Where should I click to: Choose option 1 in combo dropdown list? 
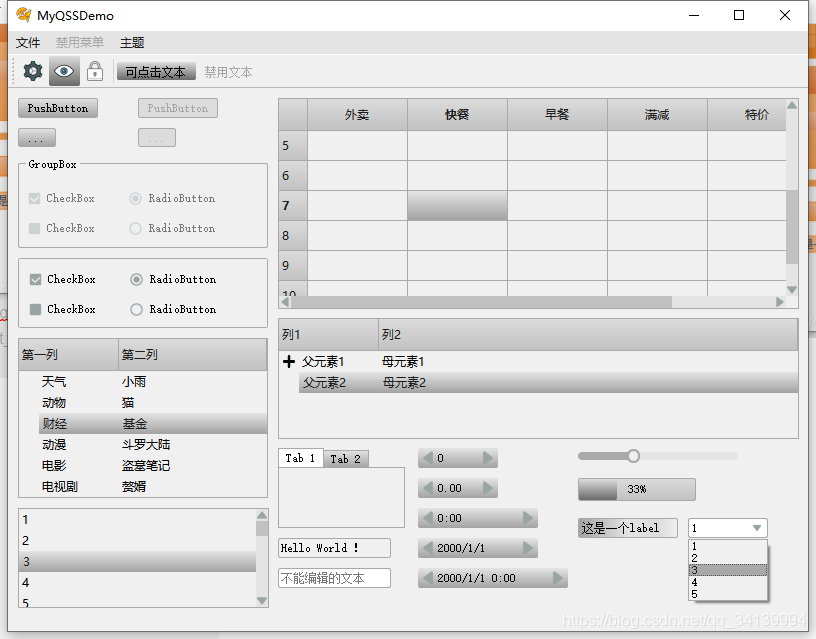click(728, 546)
